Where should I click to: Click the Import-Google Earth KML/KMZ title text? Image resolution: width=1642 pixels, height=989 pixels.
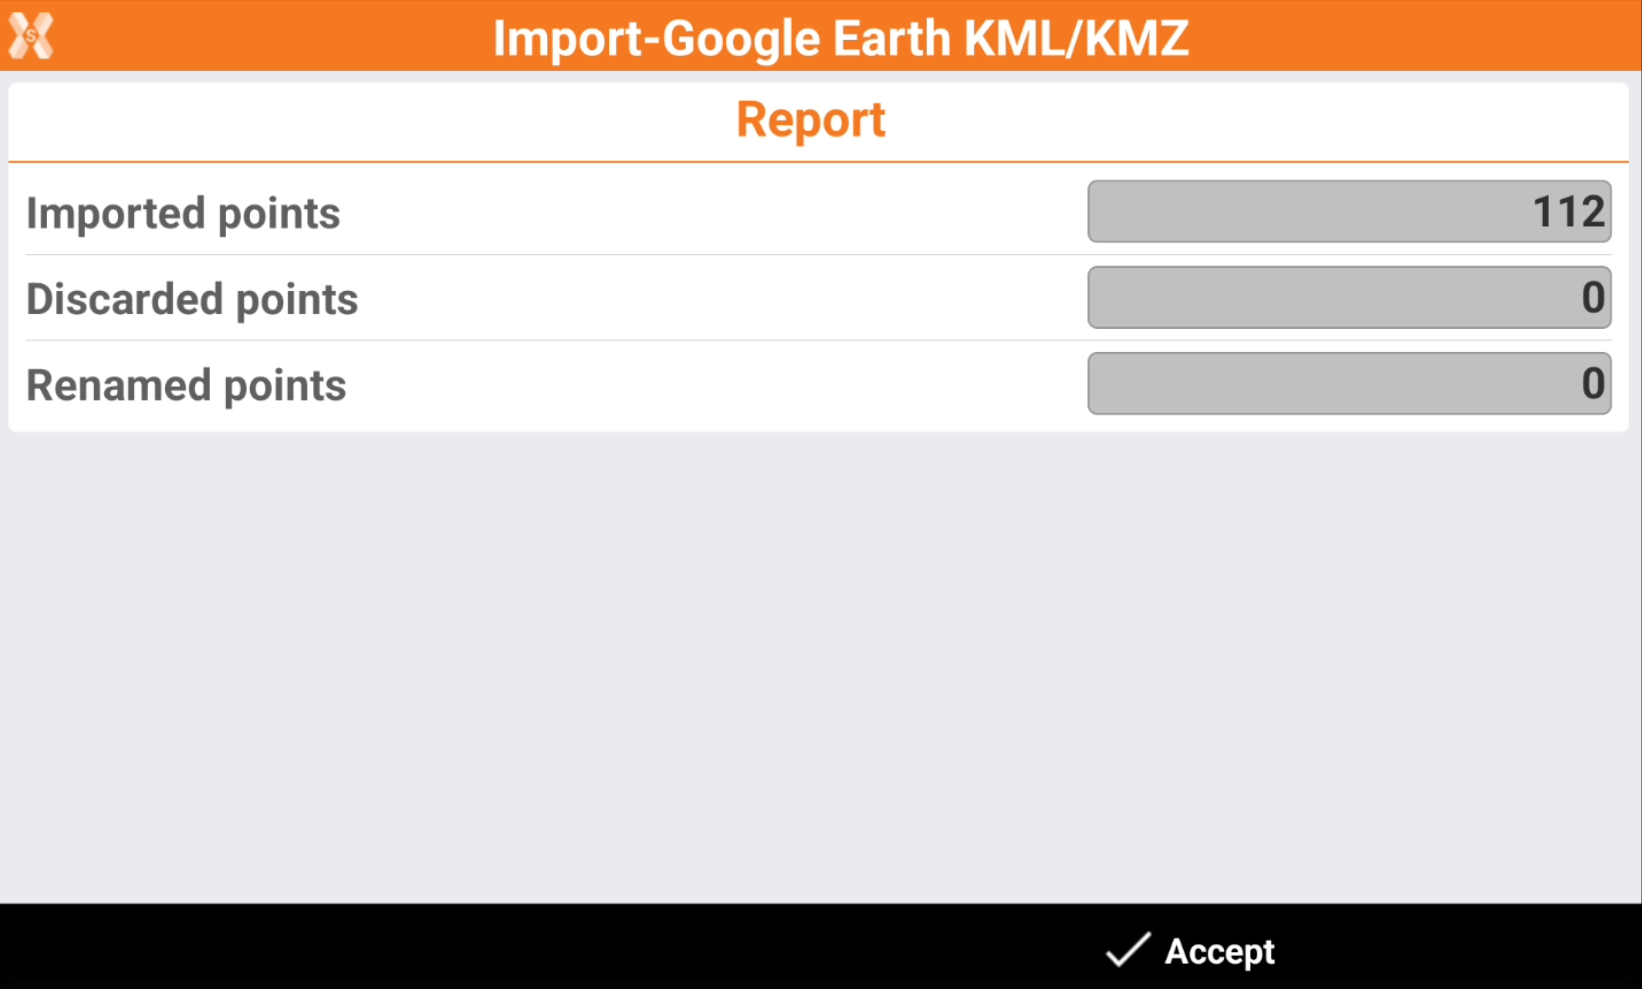[840, 39]
